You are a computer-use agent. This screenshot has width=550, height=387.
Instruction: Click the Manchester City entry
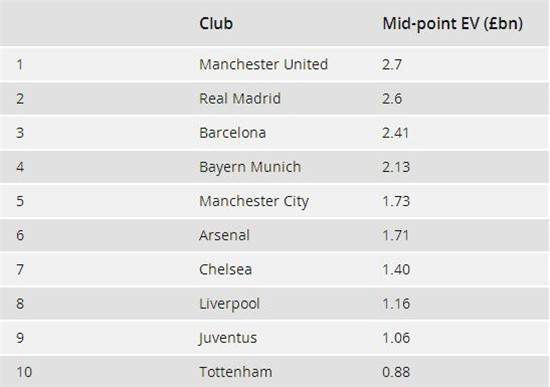pos(254,201)
